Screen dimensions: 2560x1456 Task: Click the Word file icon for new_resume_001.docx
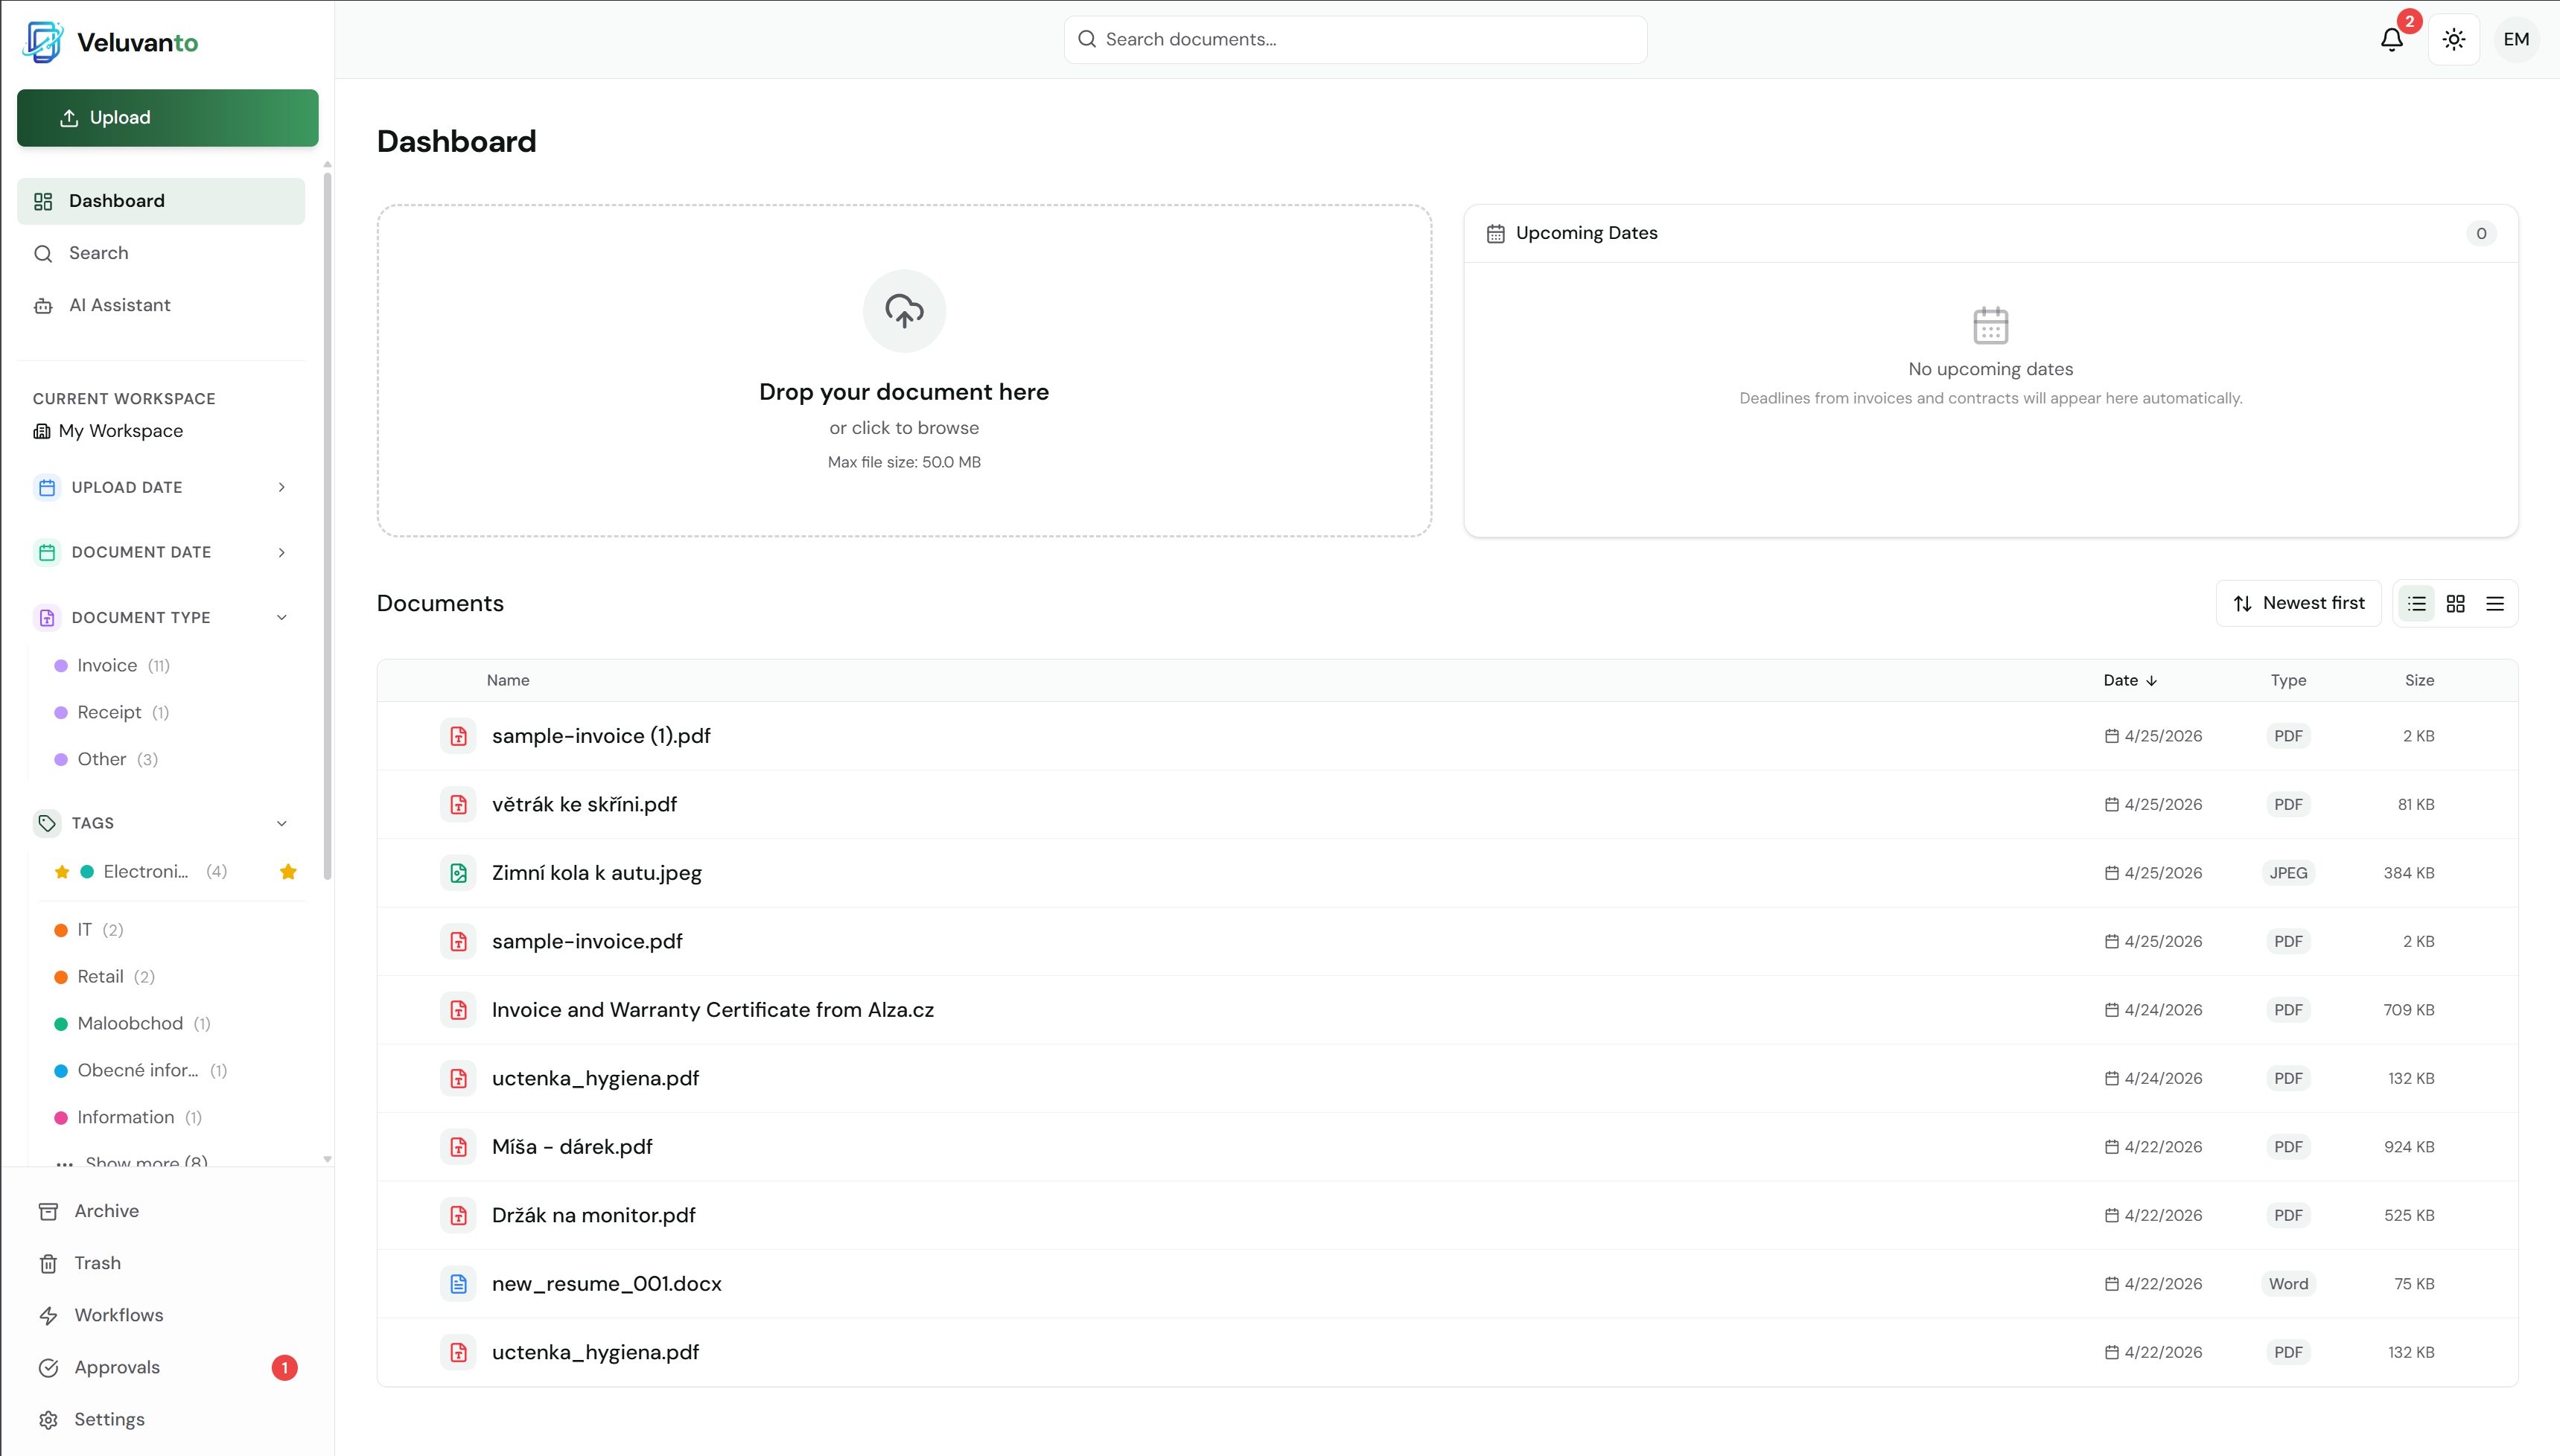coord(458,1284)
